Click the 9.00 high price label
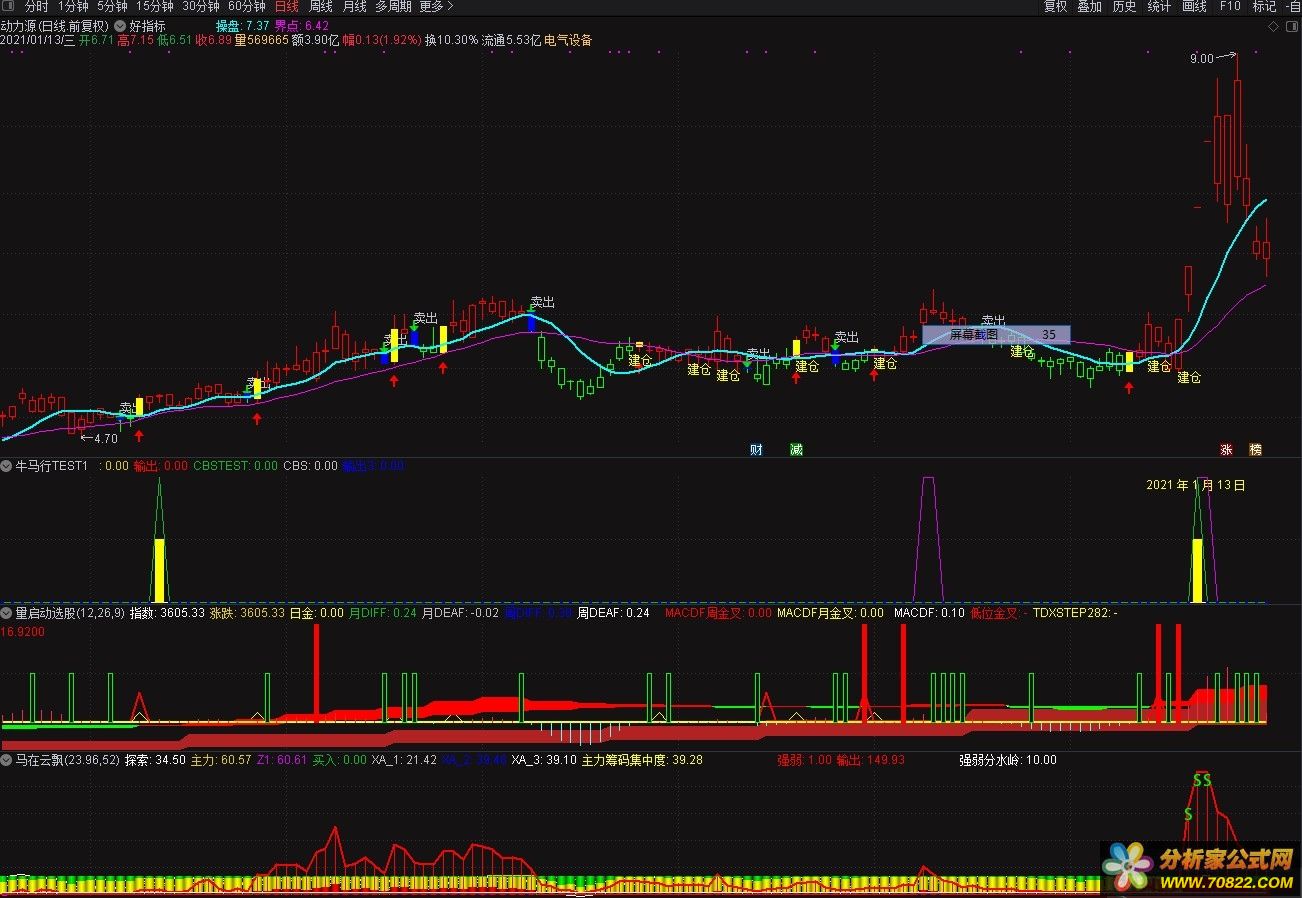This screenshot has height=898, width=1302. pyautogui.click(x=1201, y=59)
